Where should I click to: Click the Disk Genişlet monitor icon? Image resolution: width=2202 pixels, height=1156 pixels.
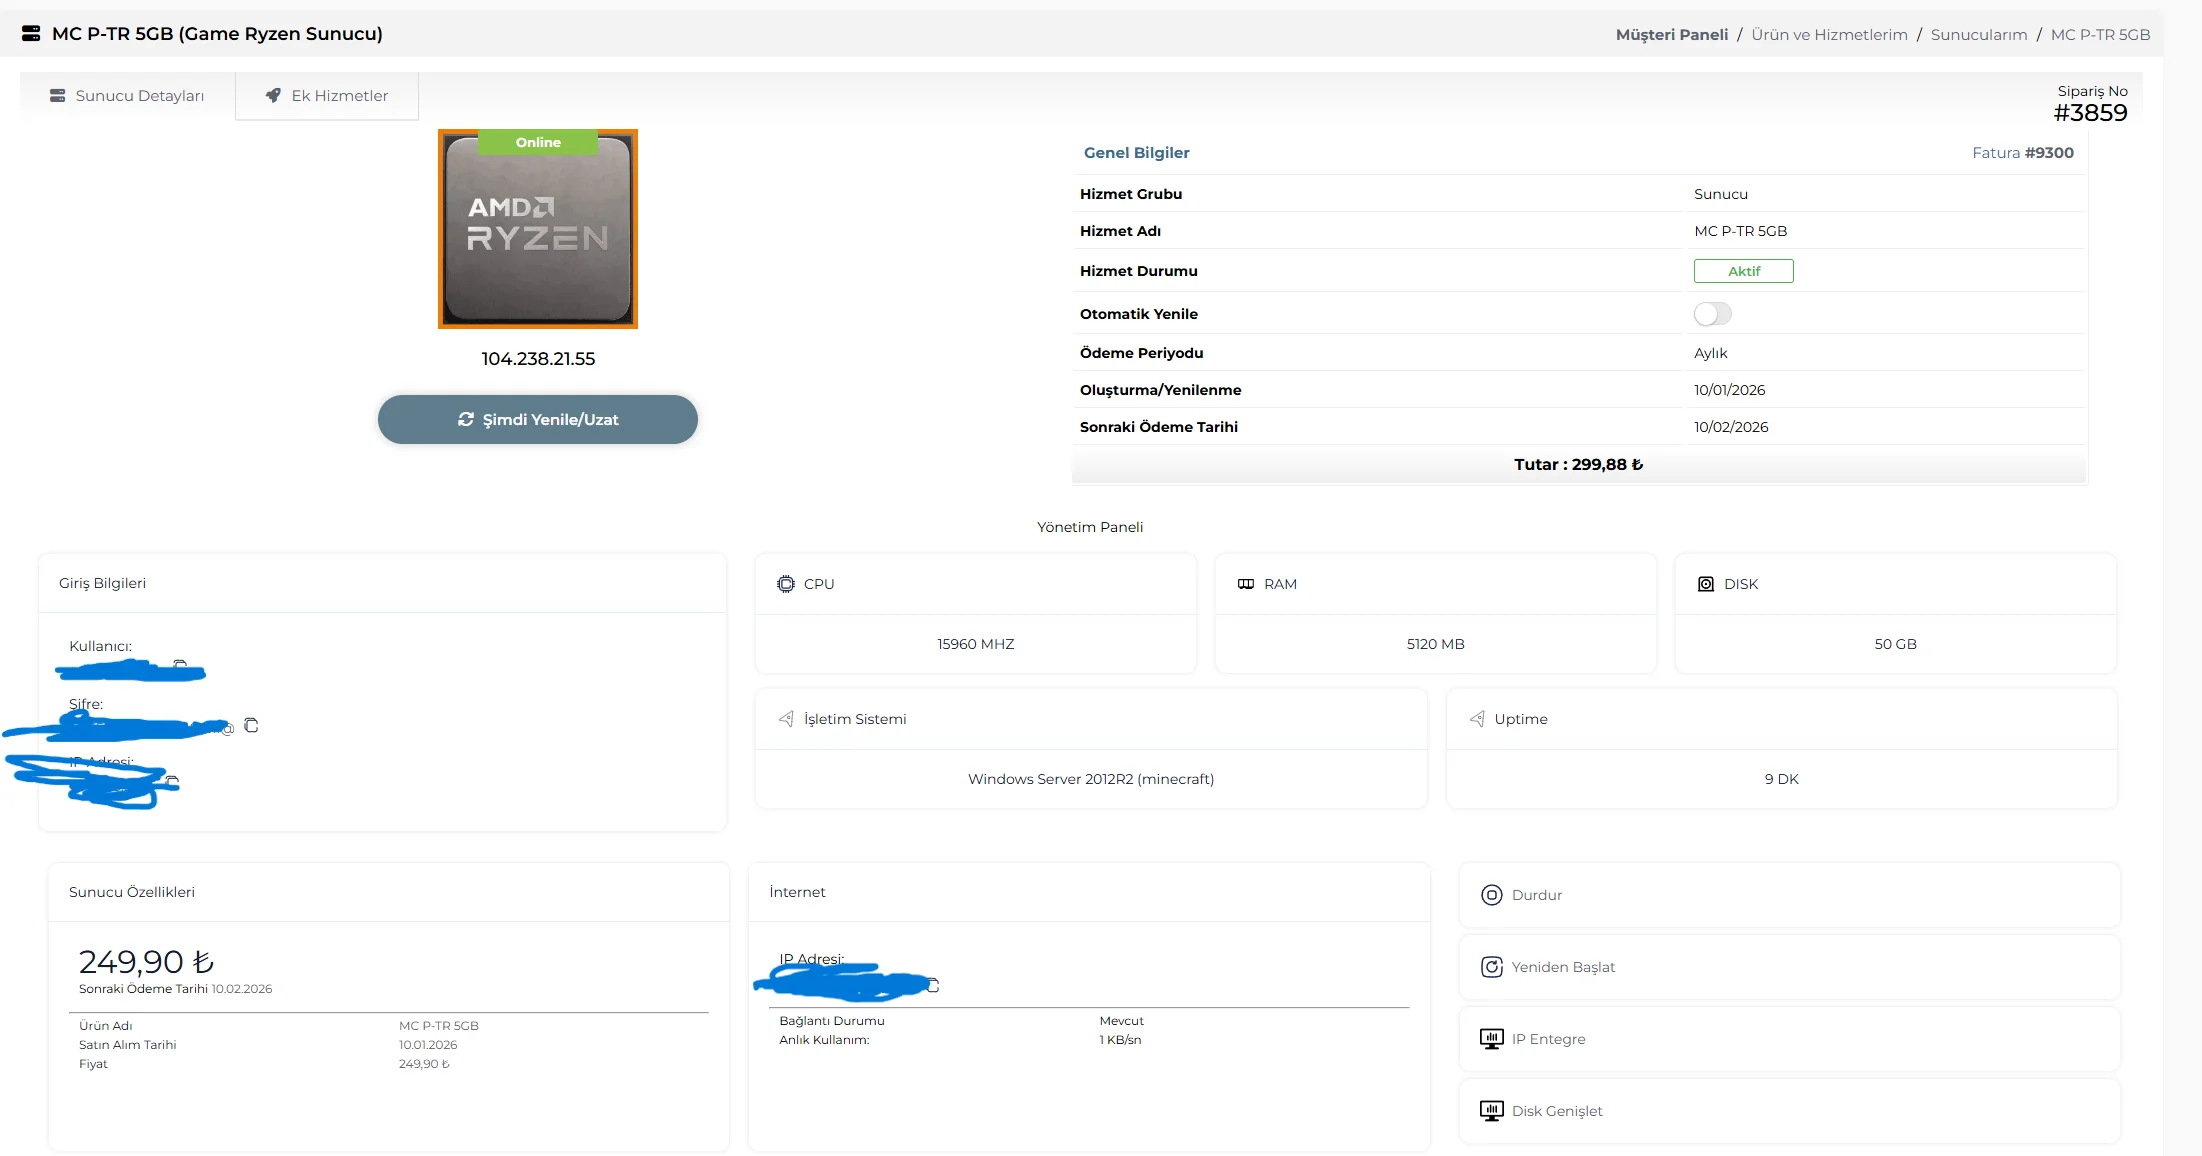1491,1111
